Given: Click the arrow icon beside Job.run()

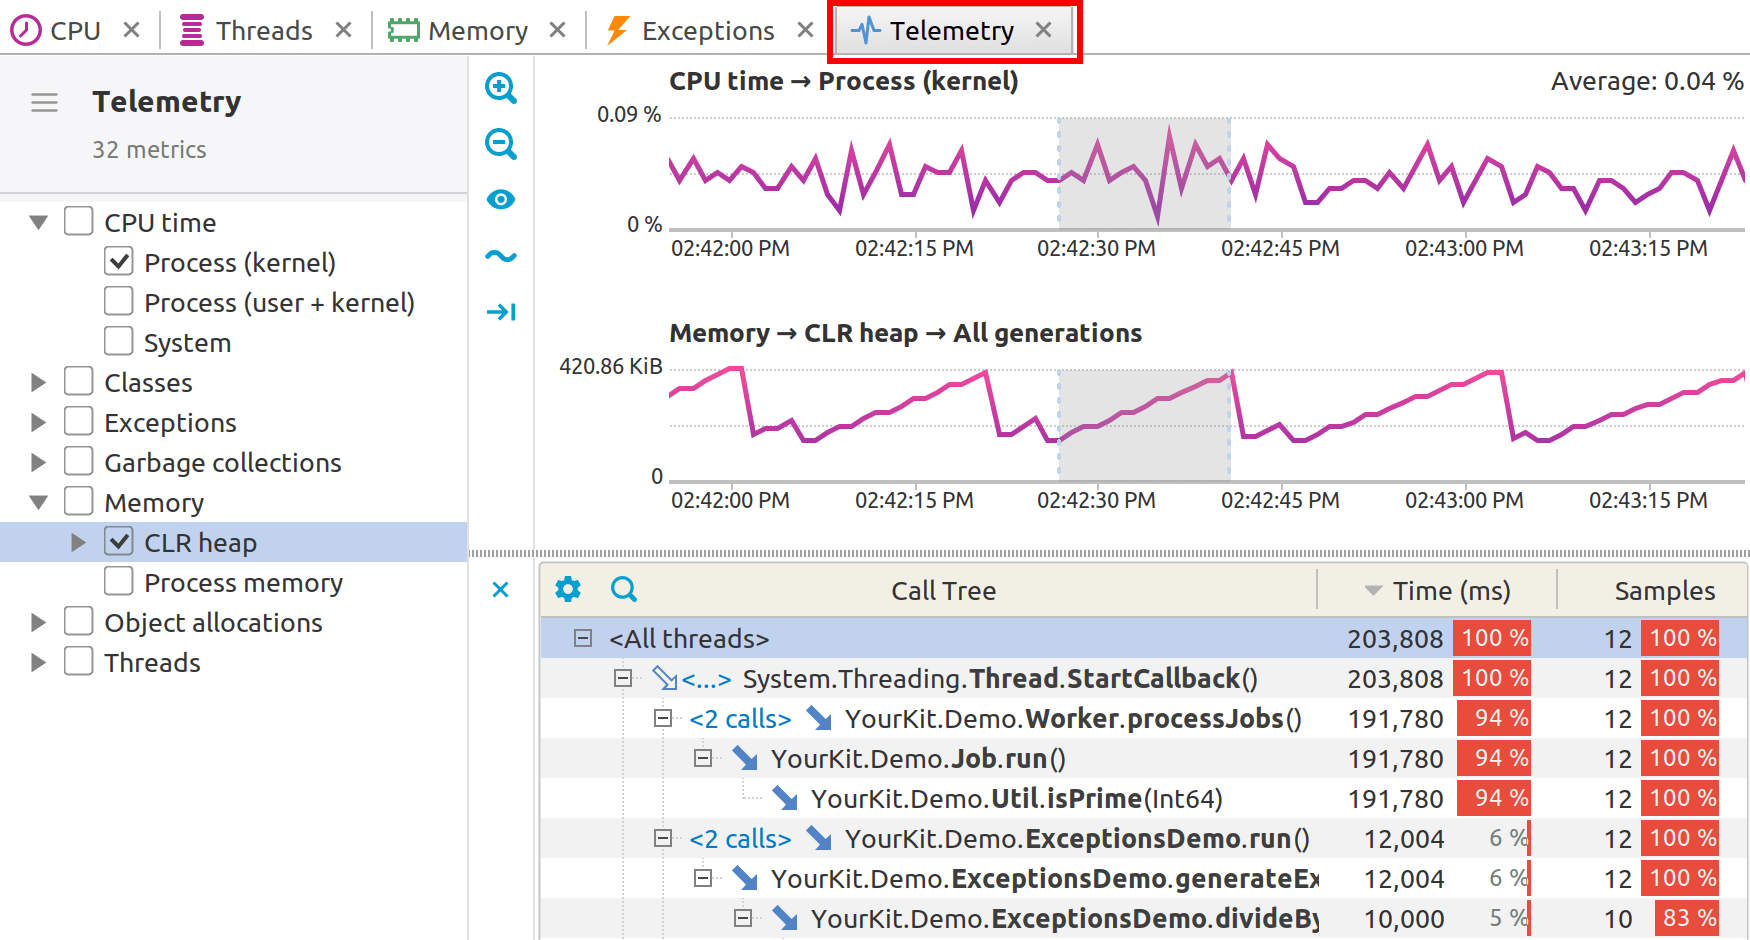Looking at the screenshot, I should pyautogui.click(x=745, y=758).
